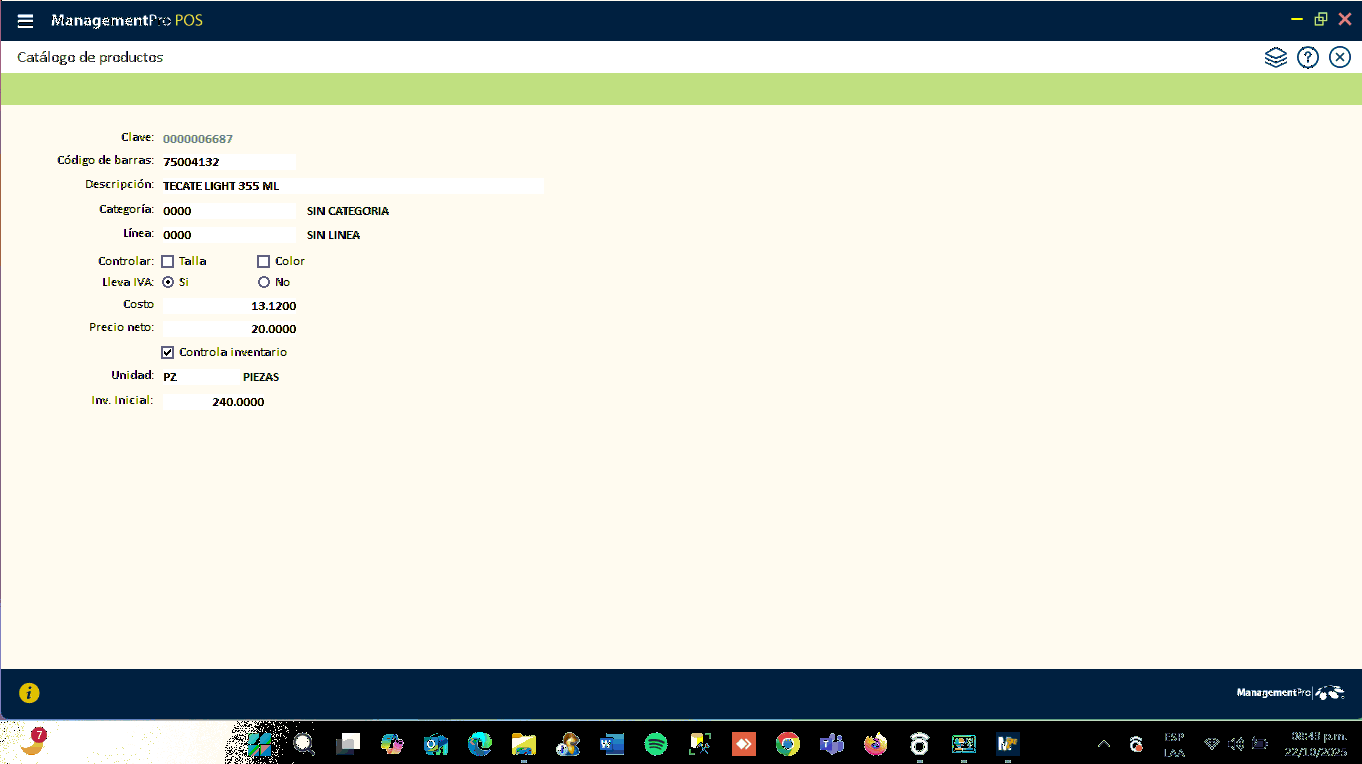The image size is (1362, 764).
Task: Open the hamburger menu in the title bar
Action: [26, 21]
